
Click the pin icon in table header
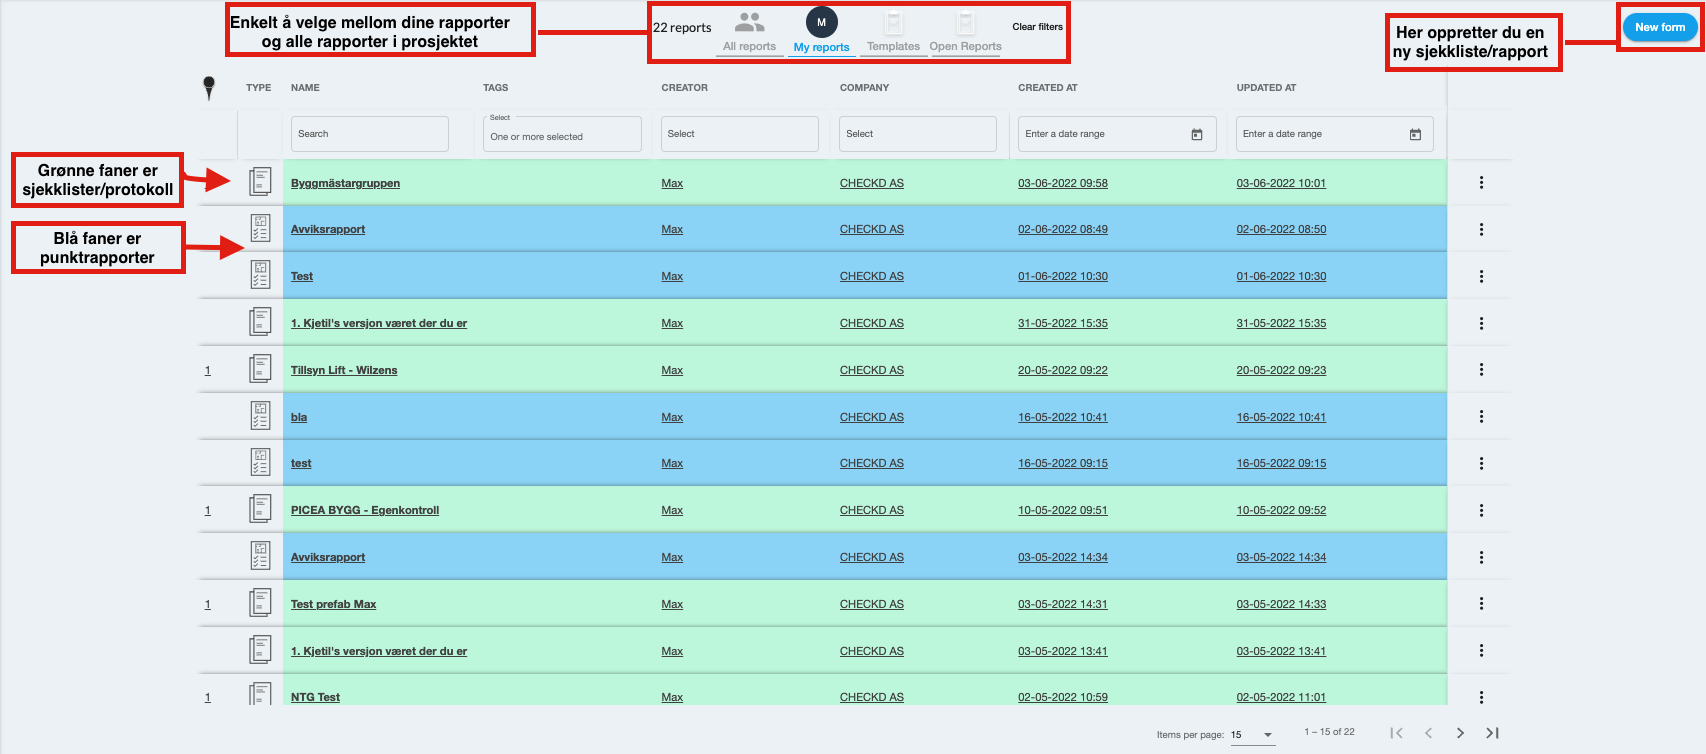click(208, 88)
